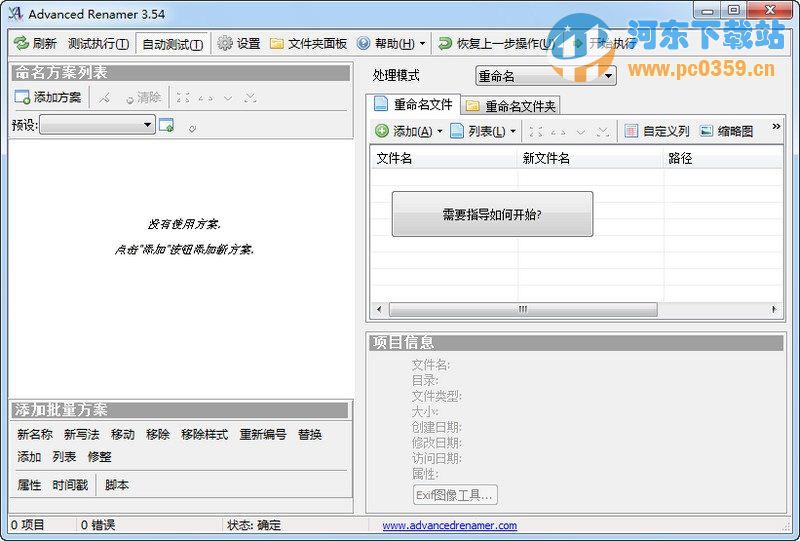Click the green Add (添加) files button
Image resolution: width=800 pixels, height=541 pixels.
404,131
